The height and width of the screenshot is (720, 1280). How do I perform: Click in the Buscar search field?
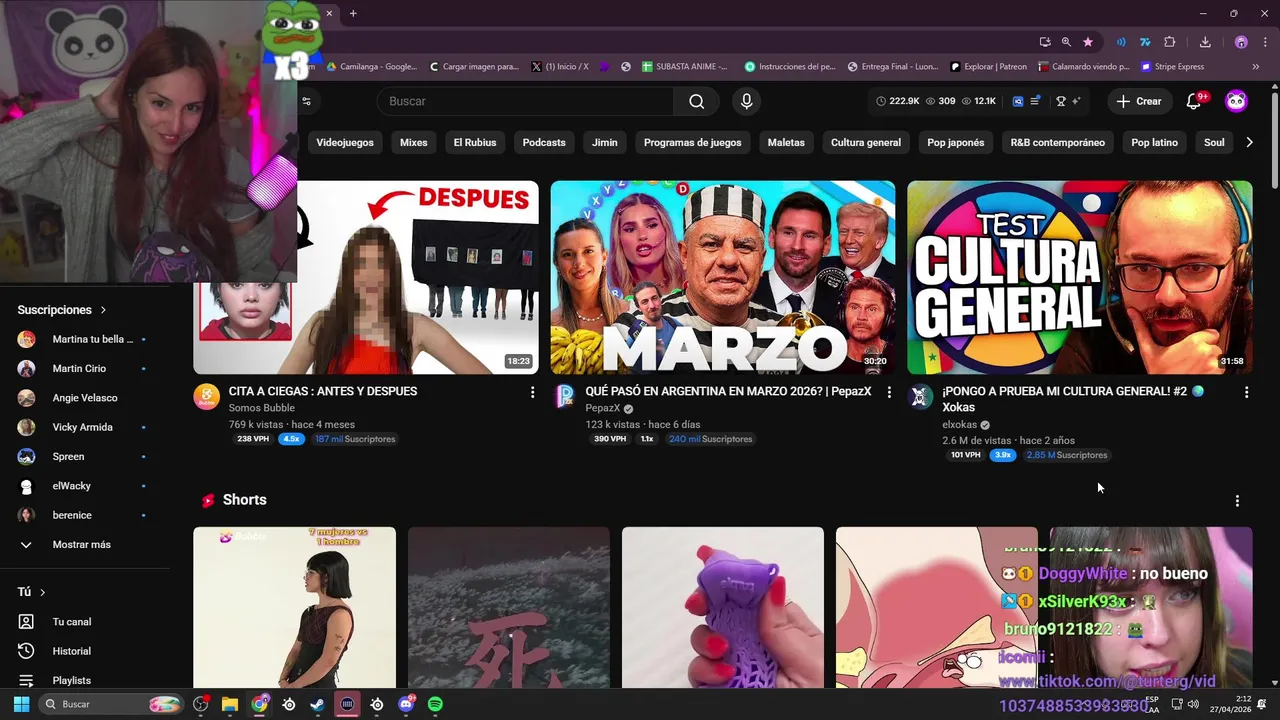(x=525, y=101)
